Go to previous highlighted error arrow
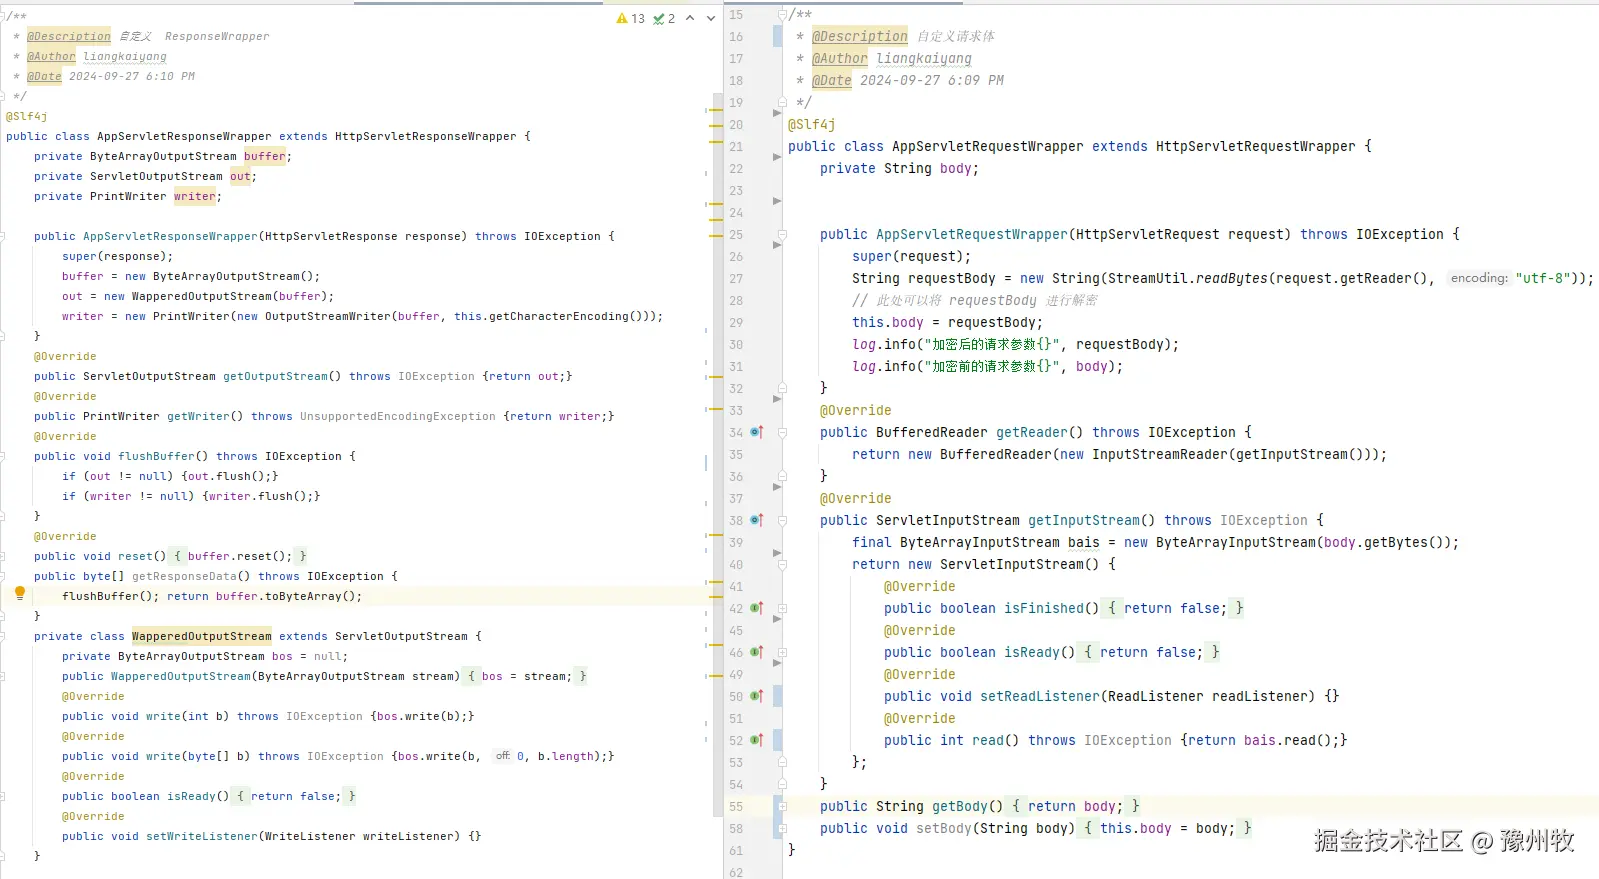The image size is (1599, 879). (x=690, y=18)
